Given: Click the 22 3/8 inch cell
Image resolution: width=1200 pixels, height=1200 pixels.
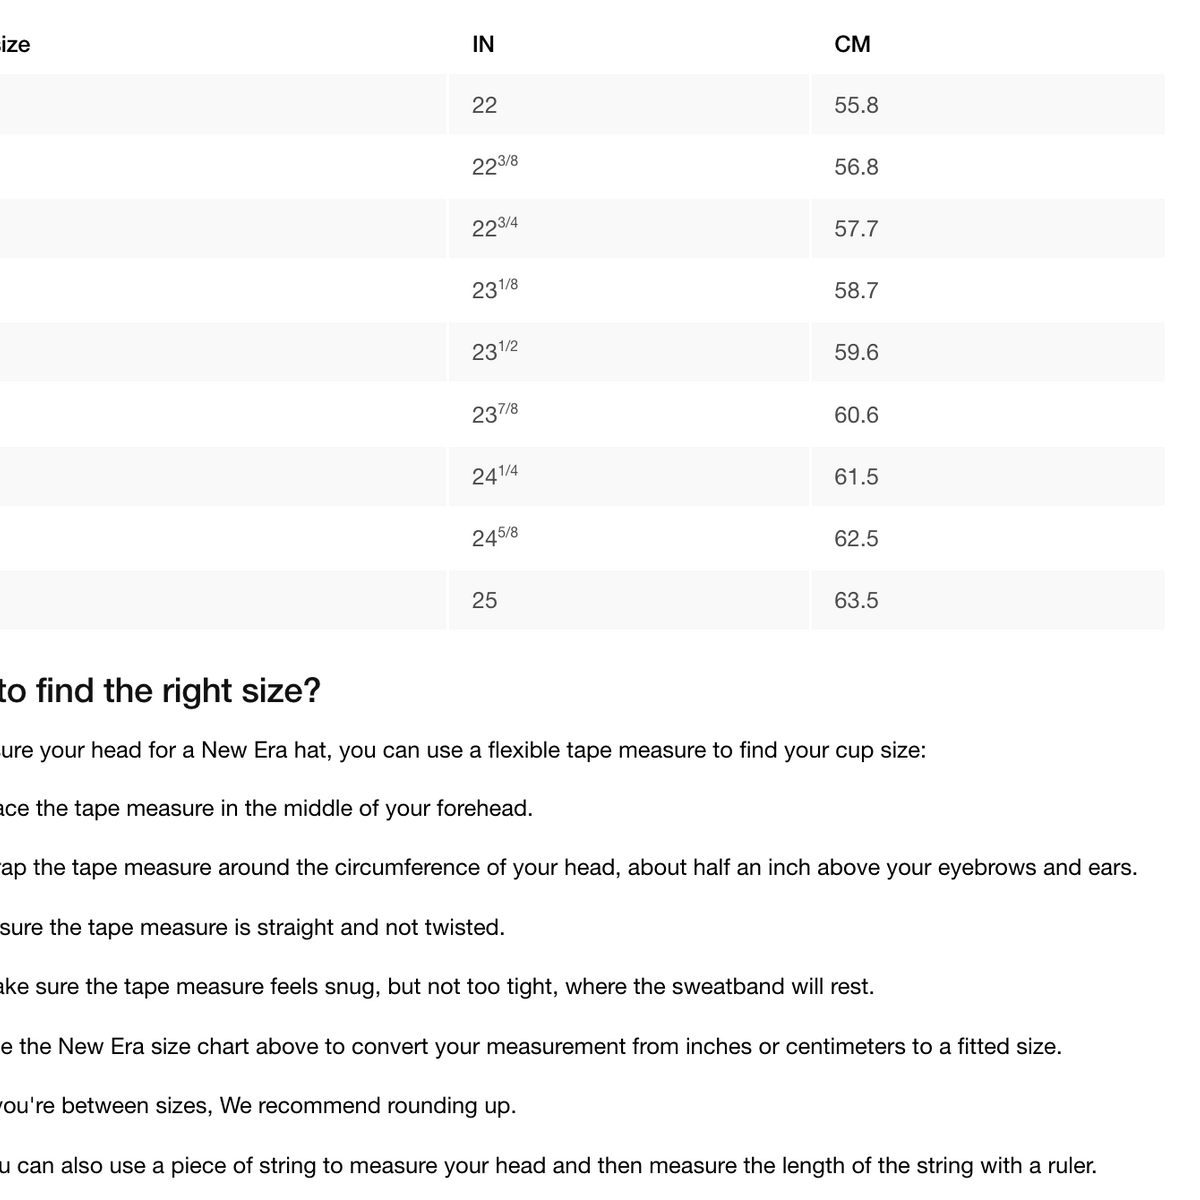Looking at the screenshot, I should (x=628, y=167).
